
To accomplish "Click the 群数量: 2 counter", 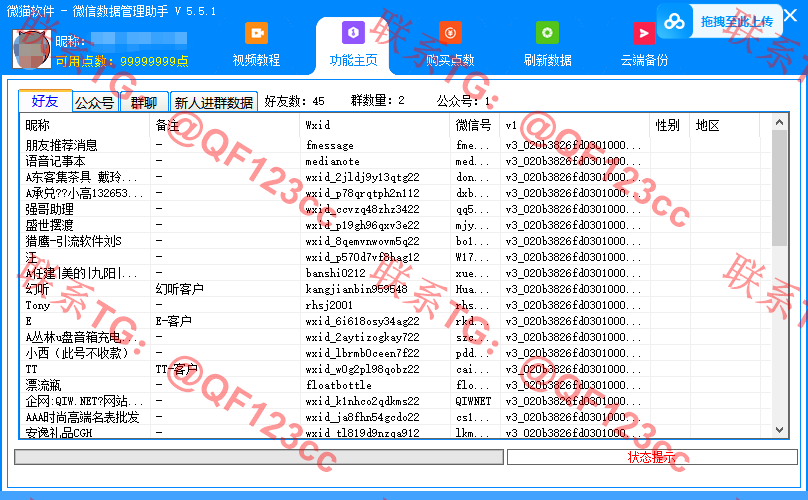I will tap(378, 101).
